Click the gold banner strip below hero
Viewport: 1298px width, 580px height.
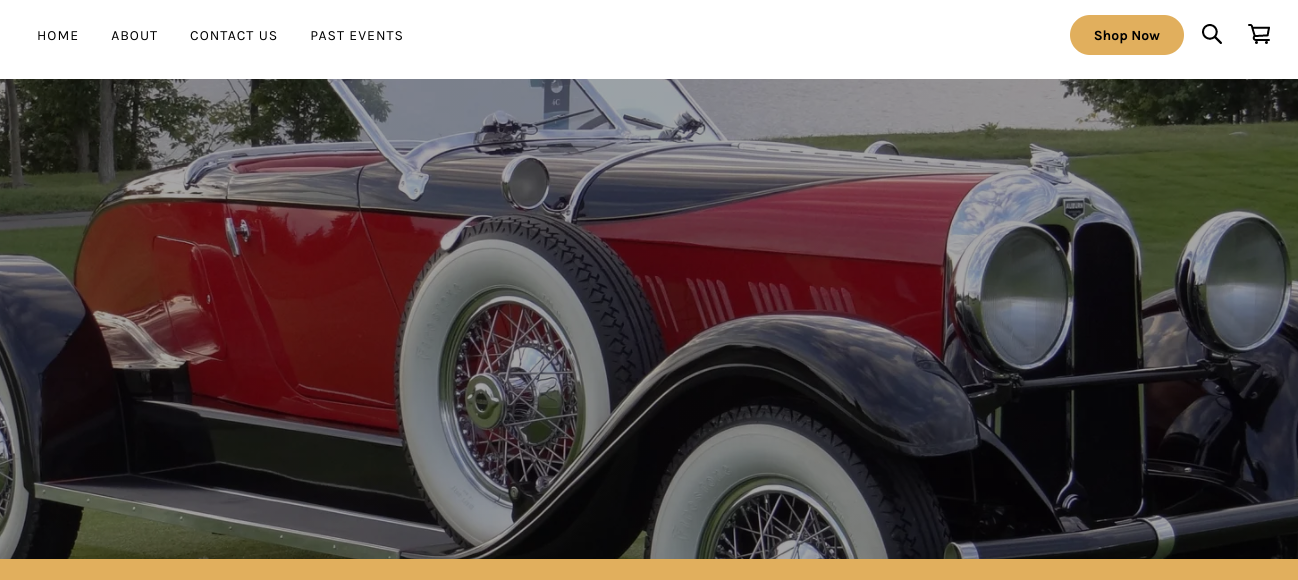(649, 570)
